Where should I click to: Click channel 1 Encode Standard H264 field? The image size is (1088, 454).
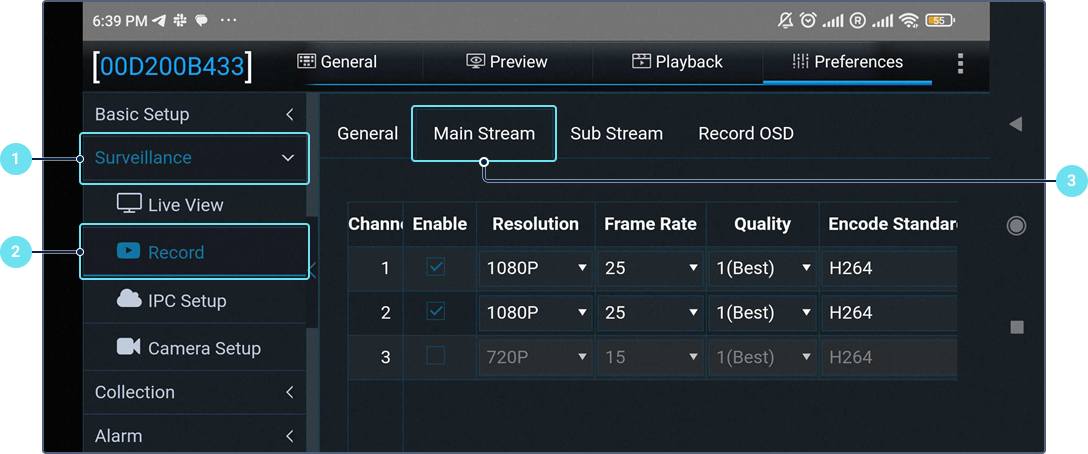click(885, 268)
